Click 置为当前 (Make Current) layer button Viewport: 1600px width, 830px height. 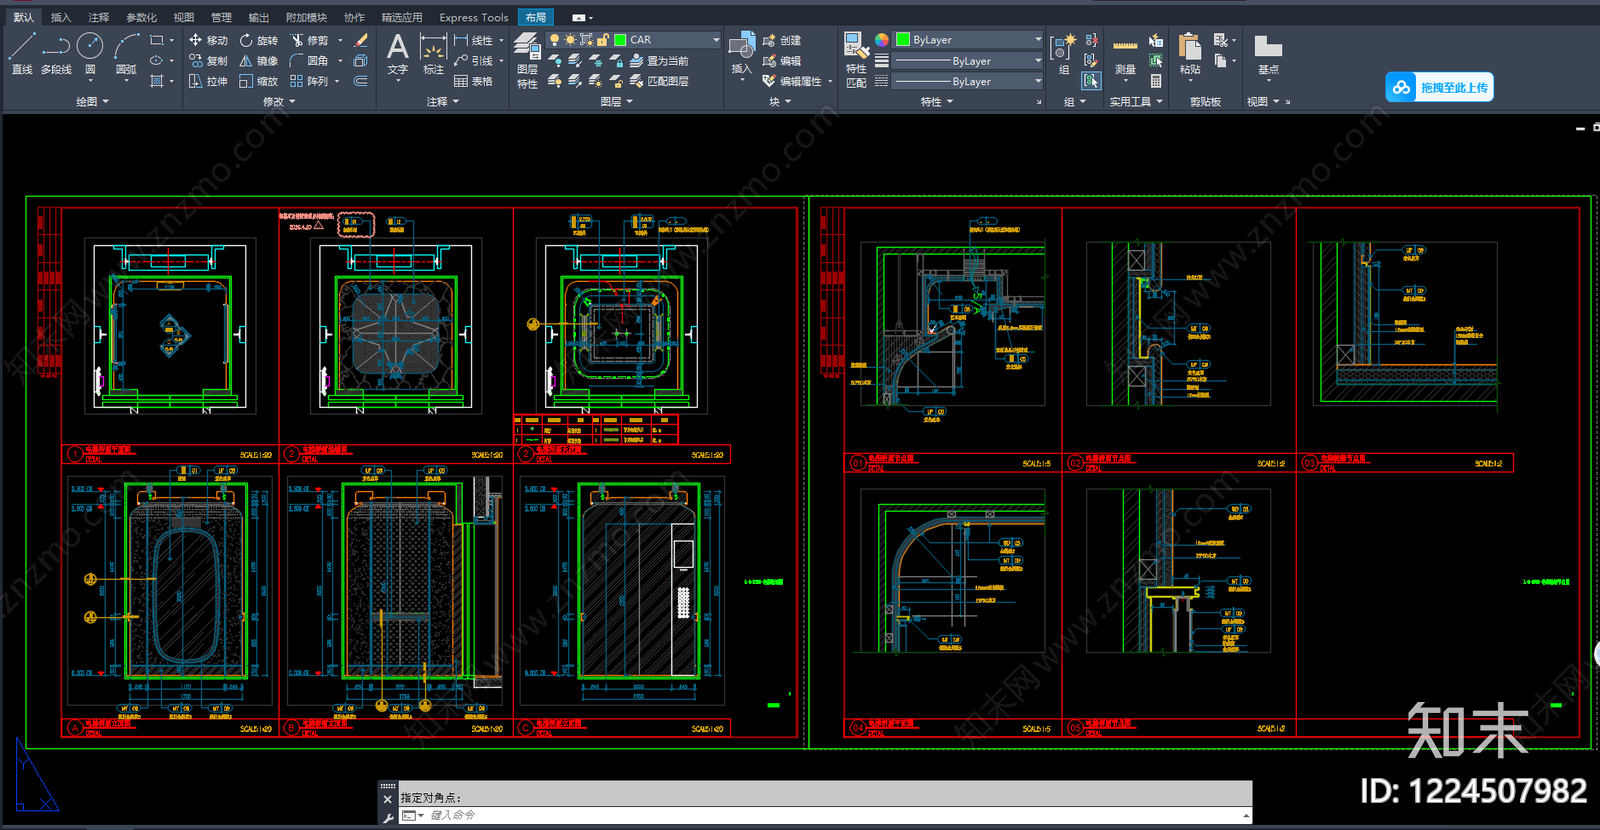[x=659, y=61]
